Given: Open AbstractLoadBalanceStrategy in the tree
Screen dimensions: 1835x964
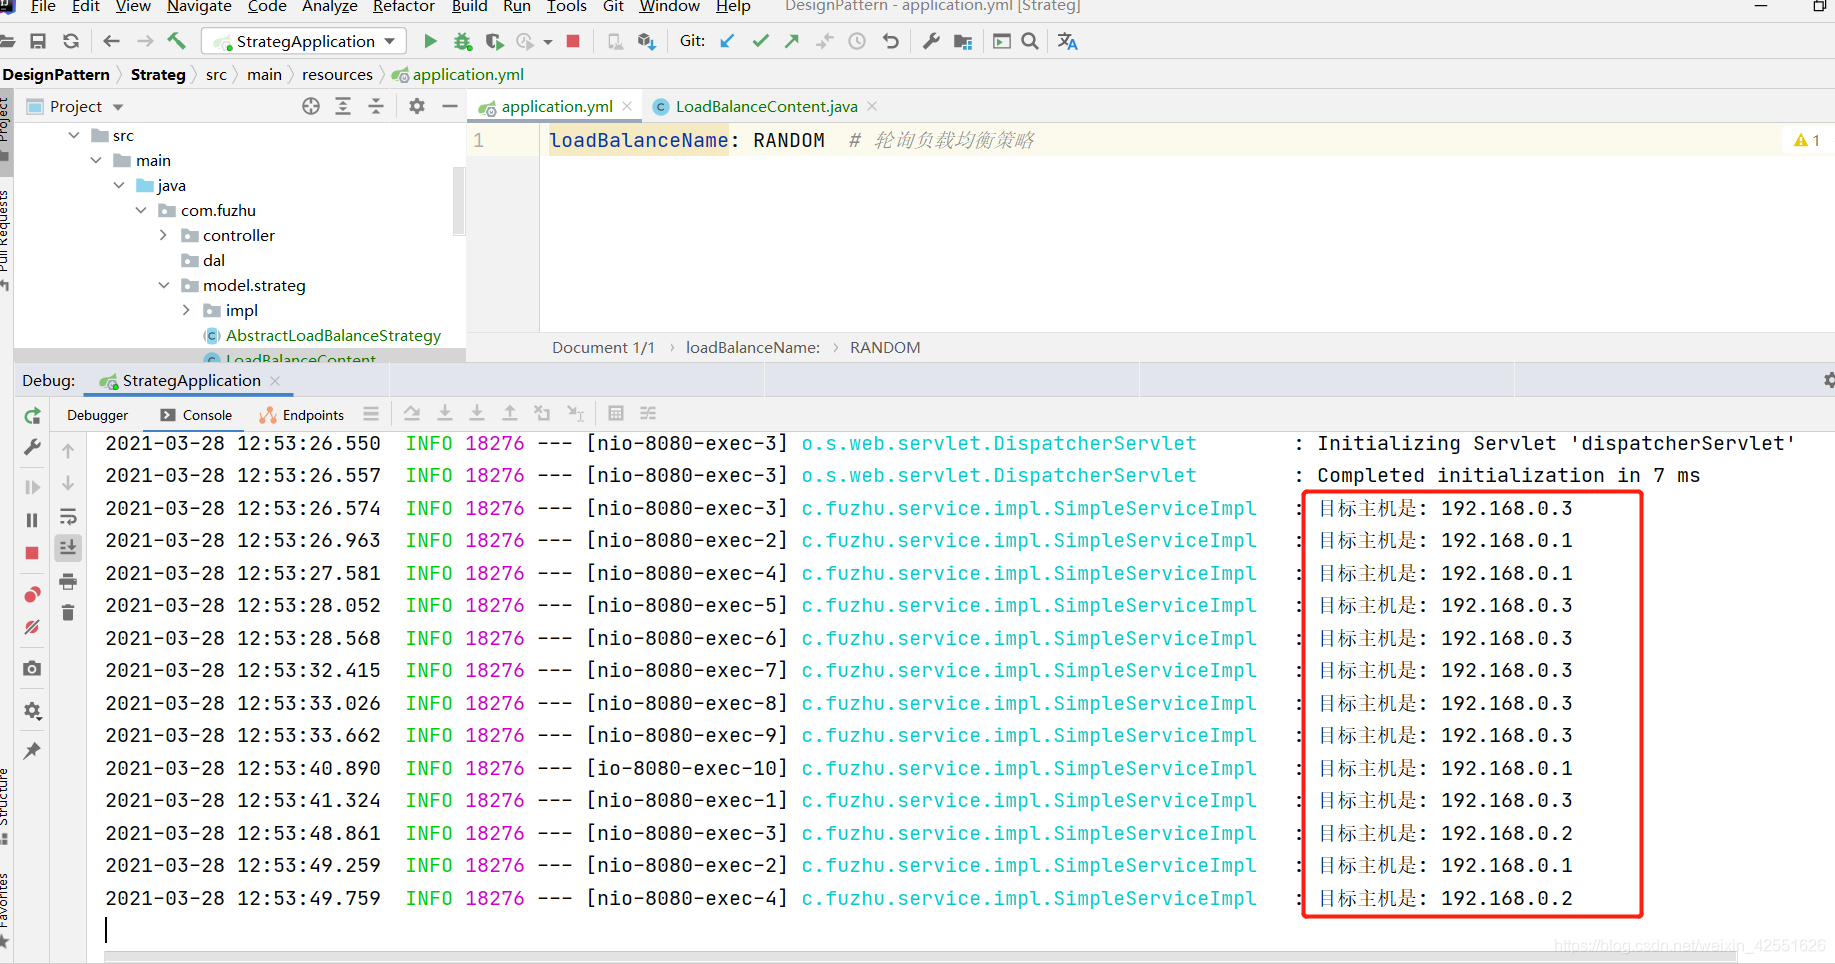Looking at the screenshot, I should click(x=333, y=335).
